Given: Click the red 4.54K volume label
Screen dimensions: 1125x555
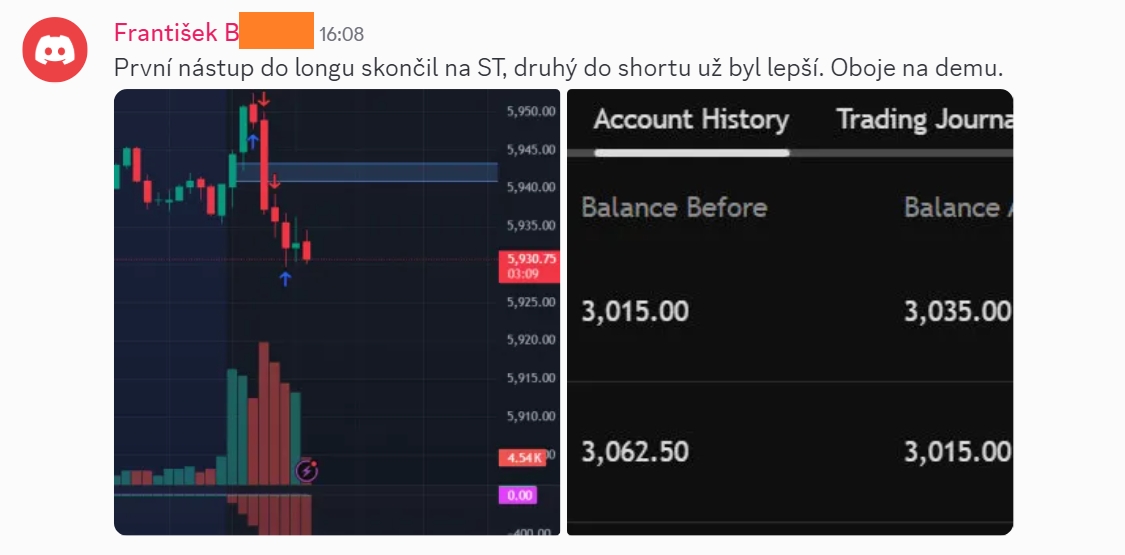Looking at the screenshot, I should (x=522, y=457).
